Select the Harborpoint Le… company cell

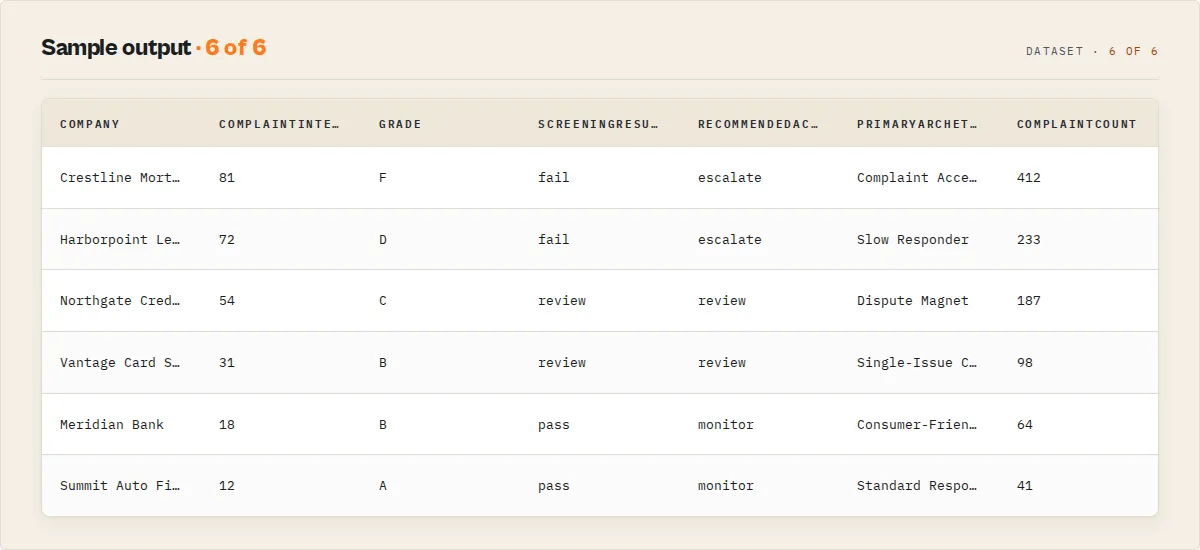point(120,240)
